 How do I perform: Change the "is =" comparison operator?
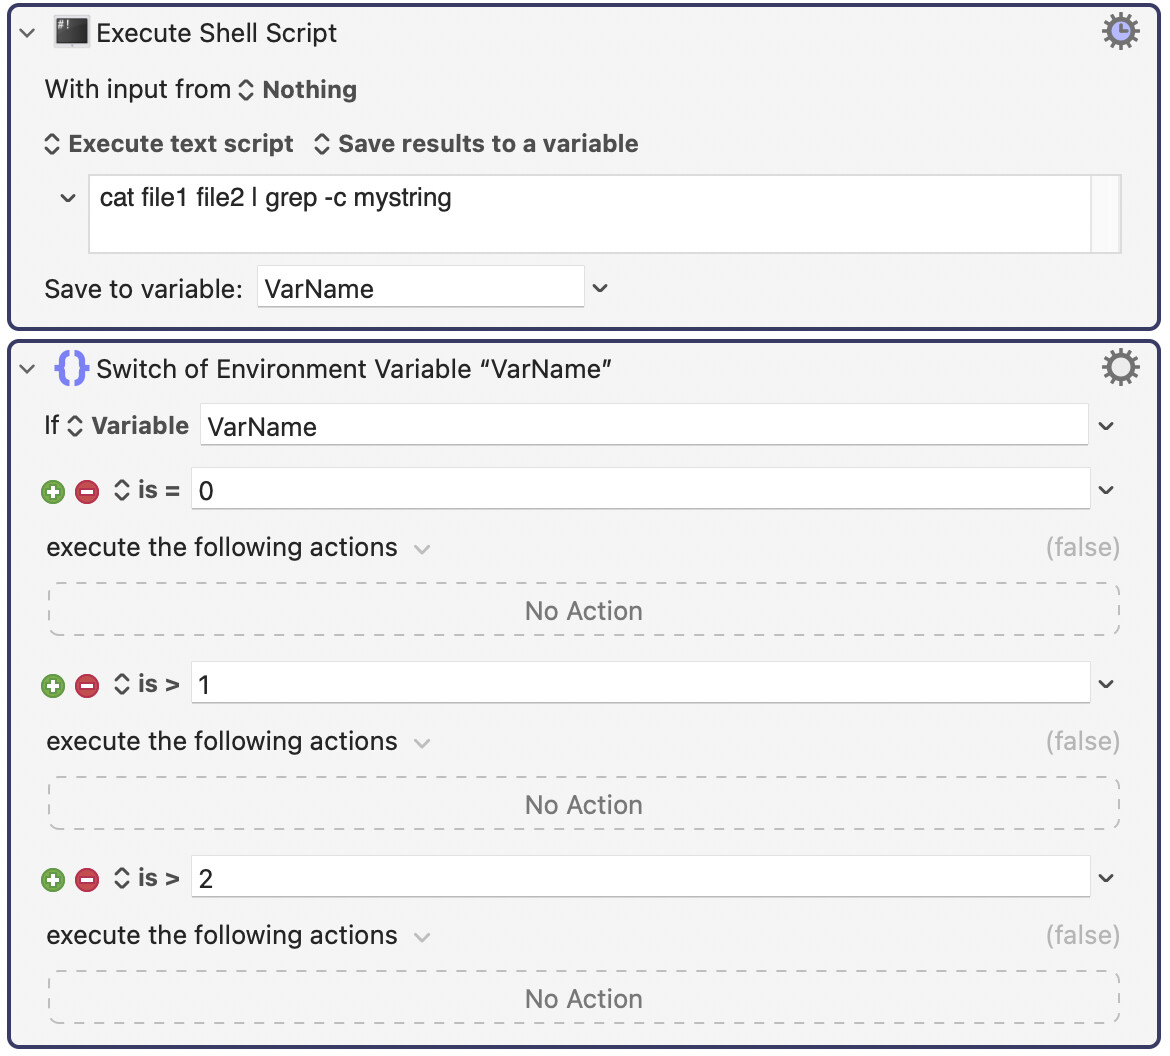coord(148,490)
